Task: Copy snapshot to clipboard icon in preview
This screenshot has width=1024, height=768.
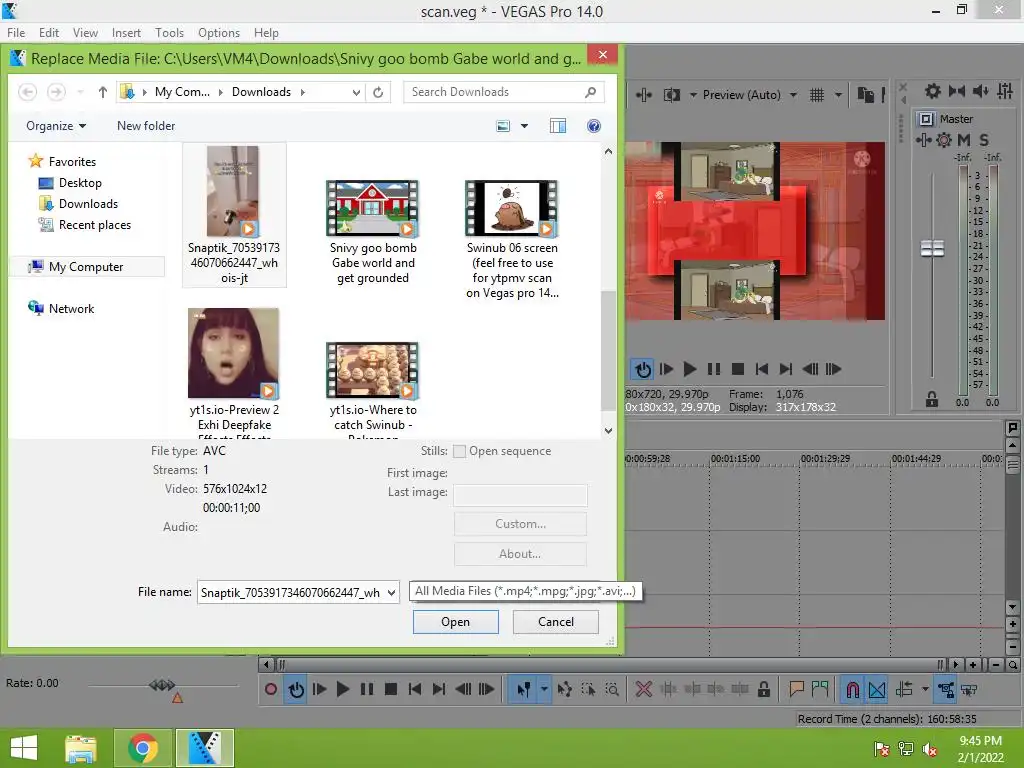Action: coord(865,95)
